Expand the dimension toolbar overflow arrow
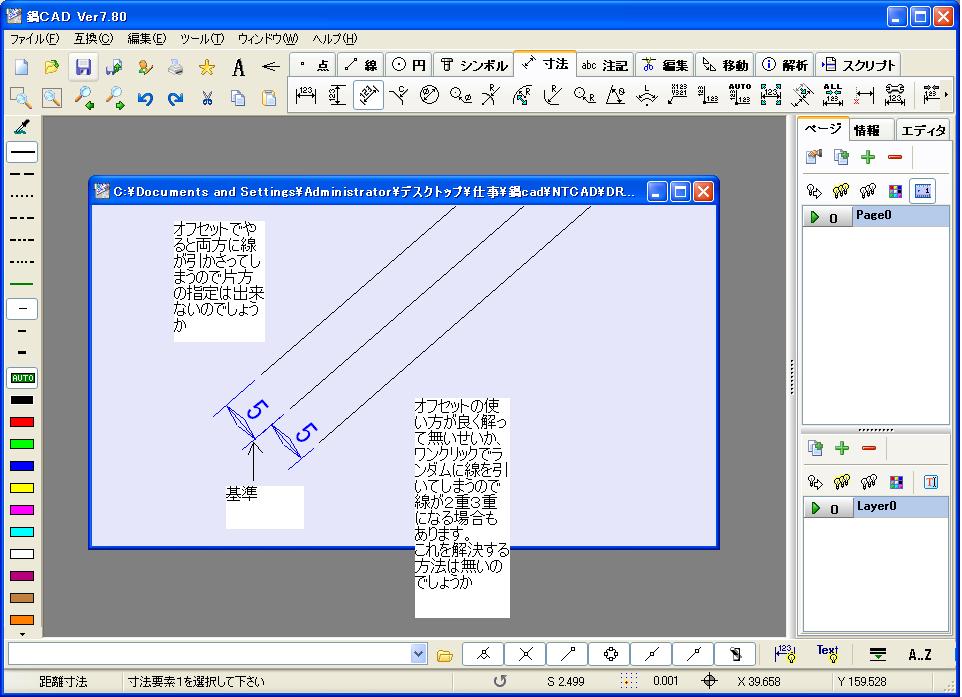 [947, 94]
